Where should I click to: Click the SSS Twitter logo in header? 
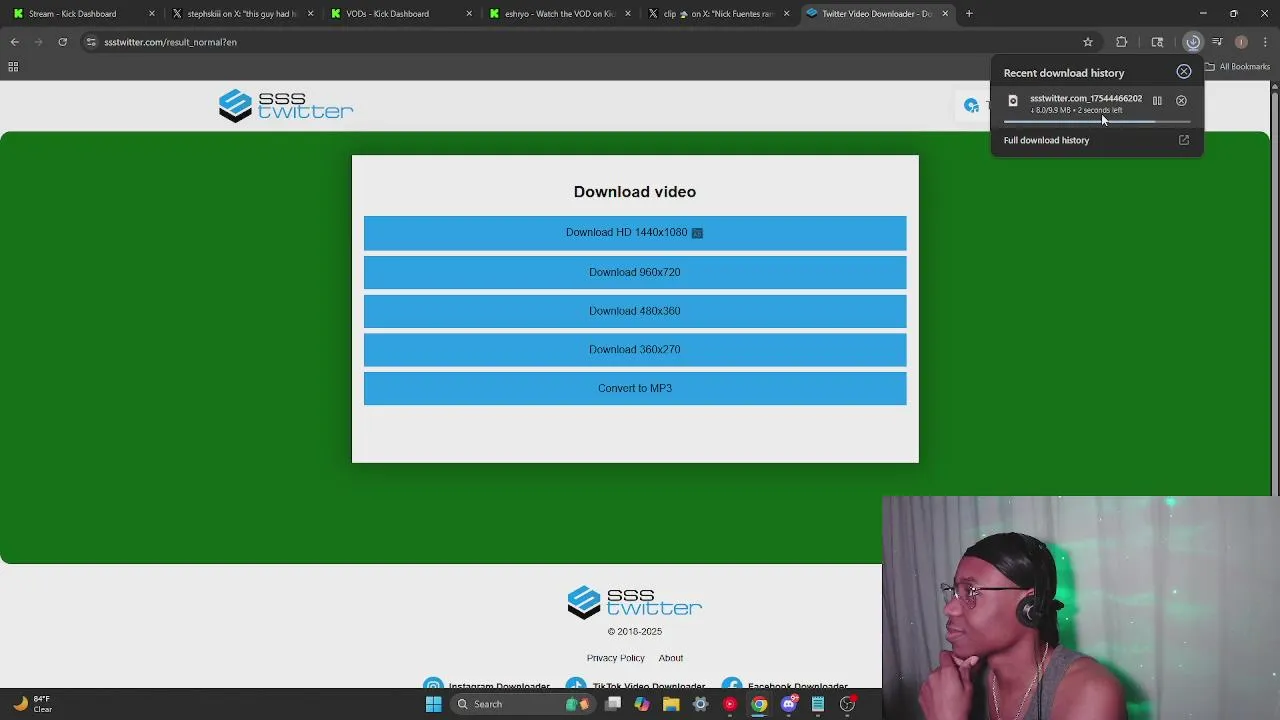click(x=286, y=106)
